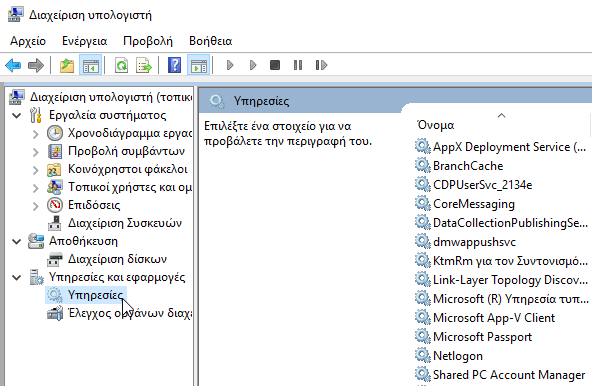Select Αποθήκευση in the tree
Viewport: 592px width, 386px height.
(83, 241)
